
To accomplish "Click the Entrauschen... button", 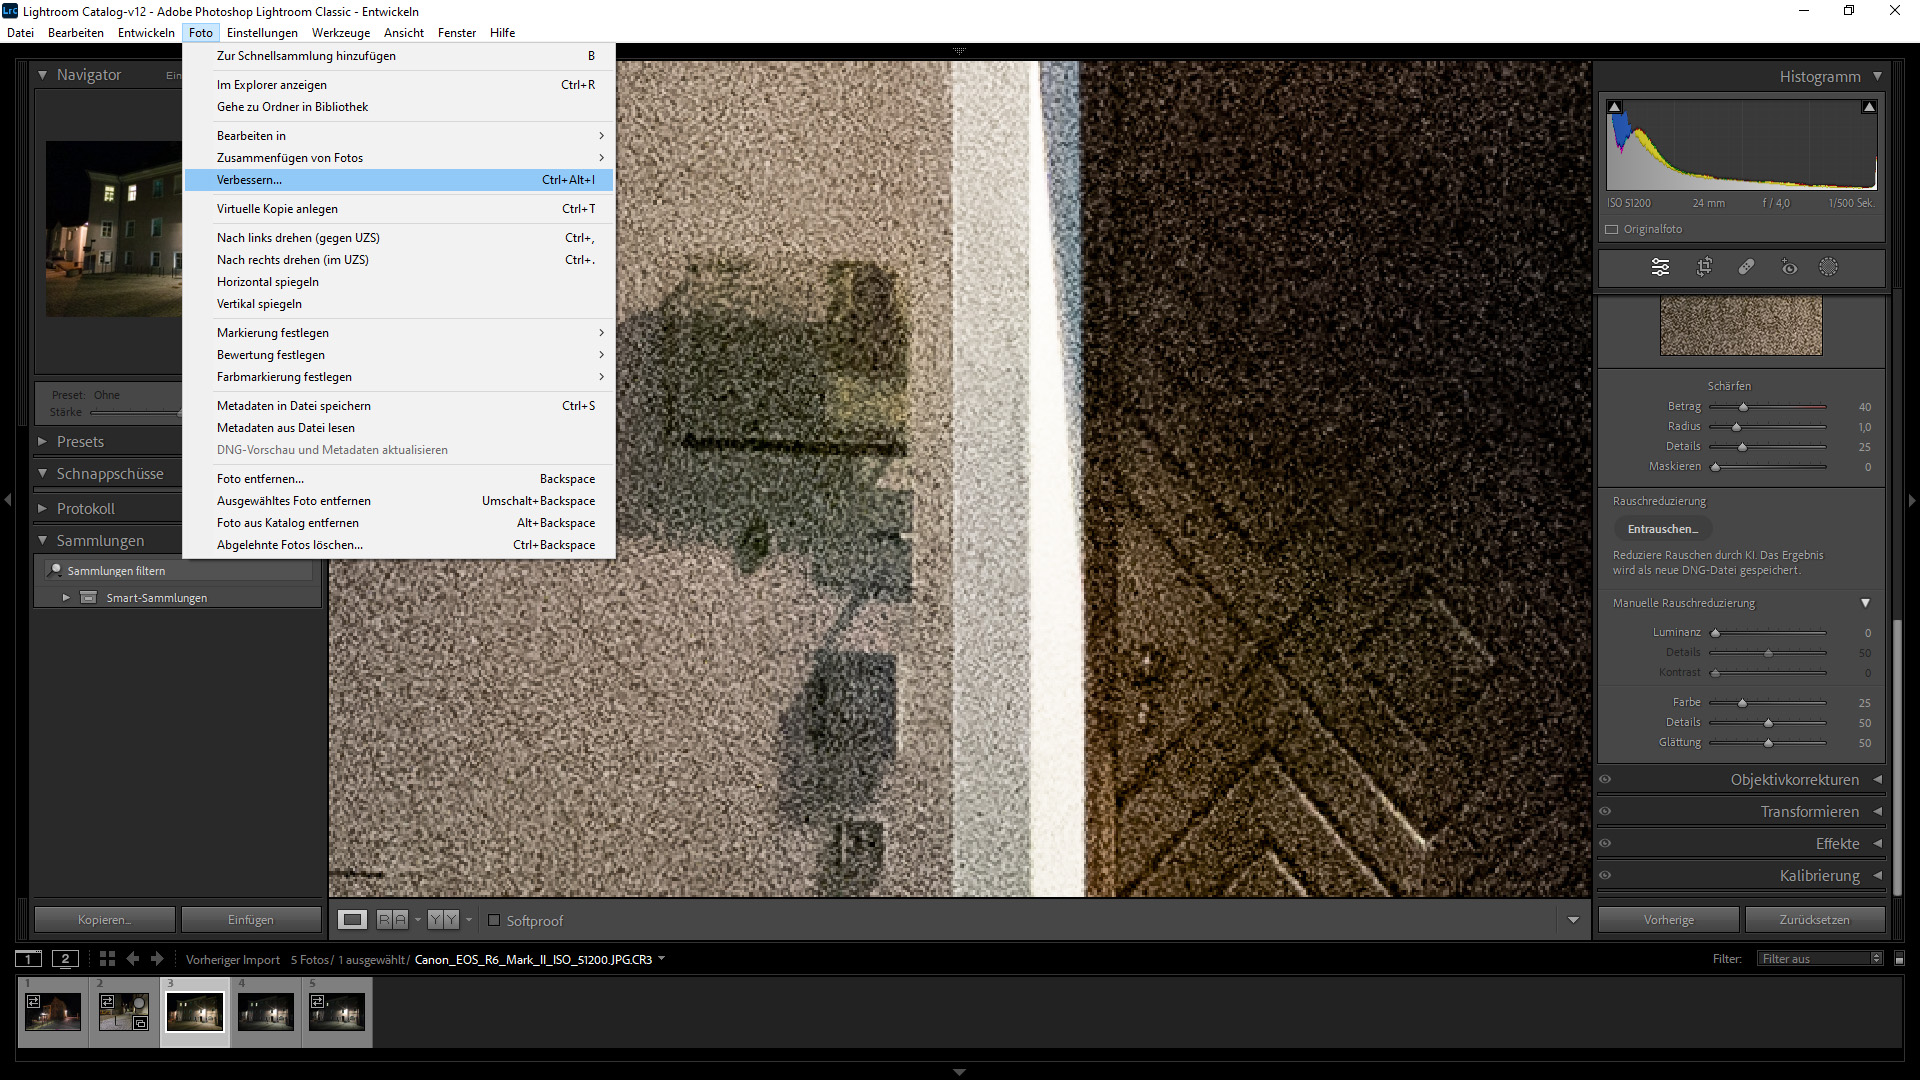I will (1662, 529).
